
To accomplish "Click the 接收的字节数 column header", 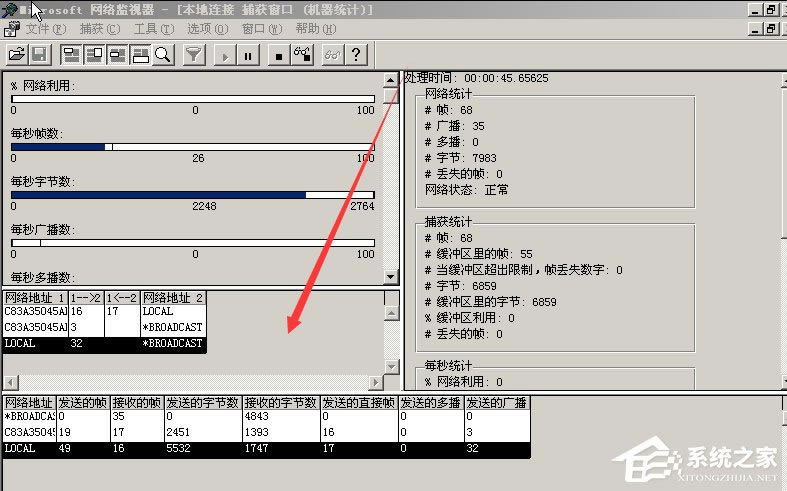I will 281,403.
